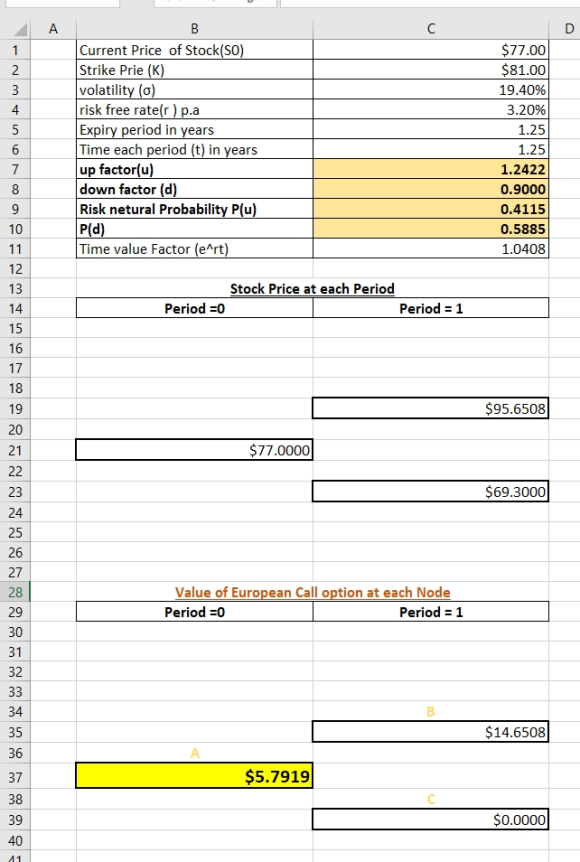The height and width of the screenshot is (862, 580).
Task: Select column A header
Action: (53, 29)
